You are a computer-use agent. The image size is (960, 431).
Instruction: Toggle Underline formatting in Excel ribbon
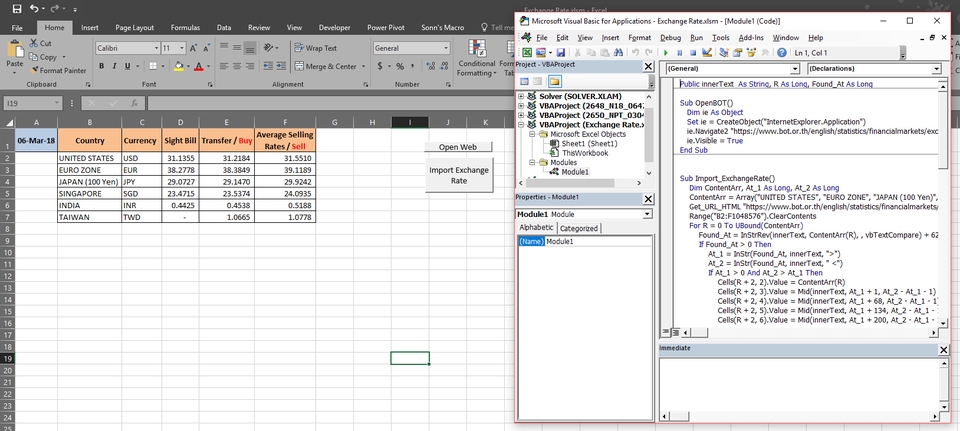(128, 66)
